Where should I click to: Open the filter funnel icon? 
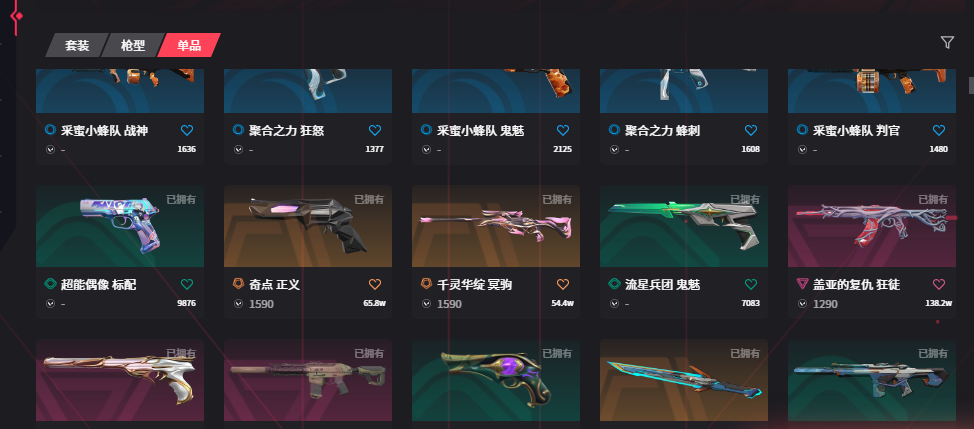947,42
